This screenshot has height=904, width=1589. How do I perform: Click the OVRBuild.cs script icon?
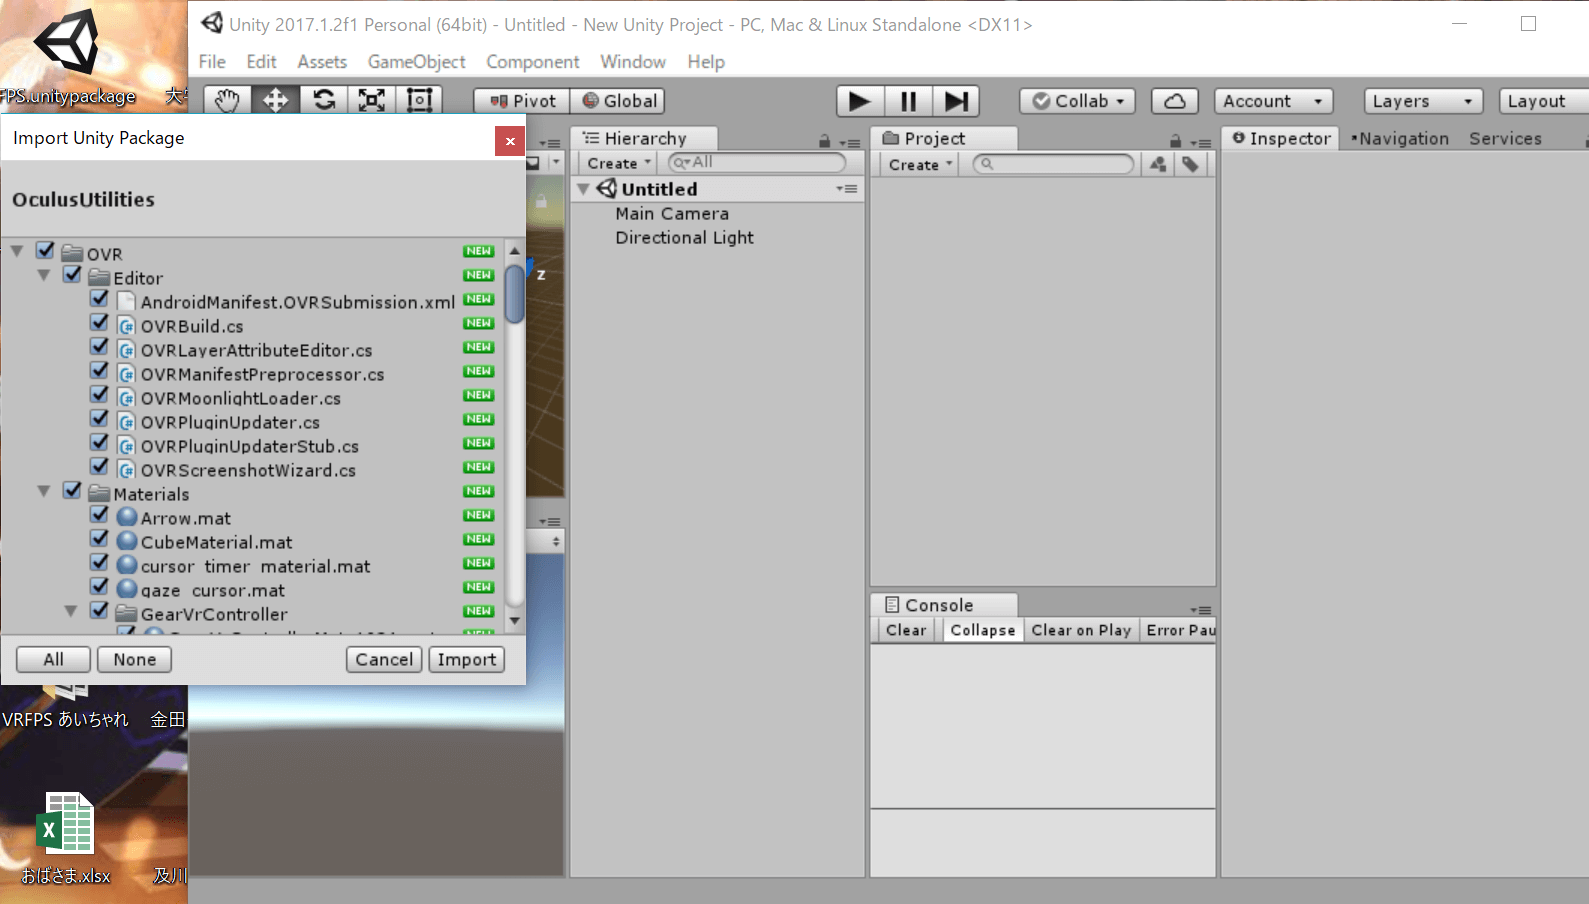127,326
